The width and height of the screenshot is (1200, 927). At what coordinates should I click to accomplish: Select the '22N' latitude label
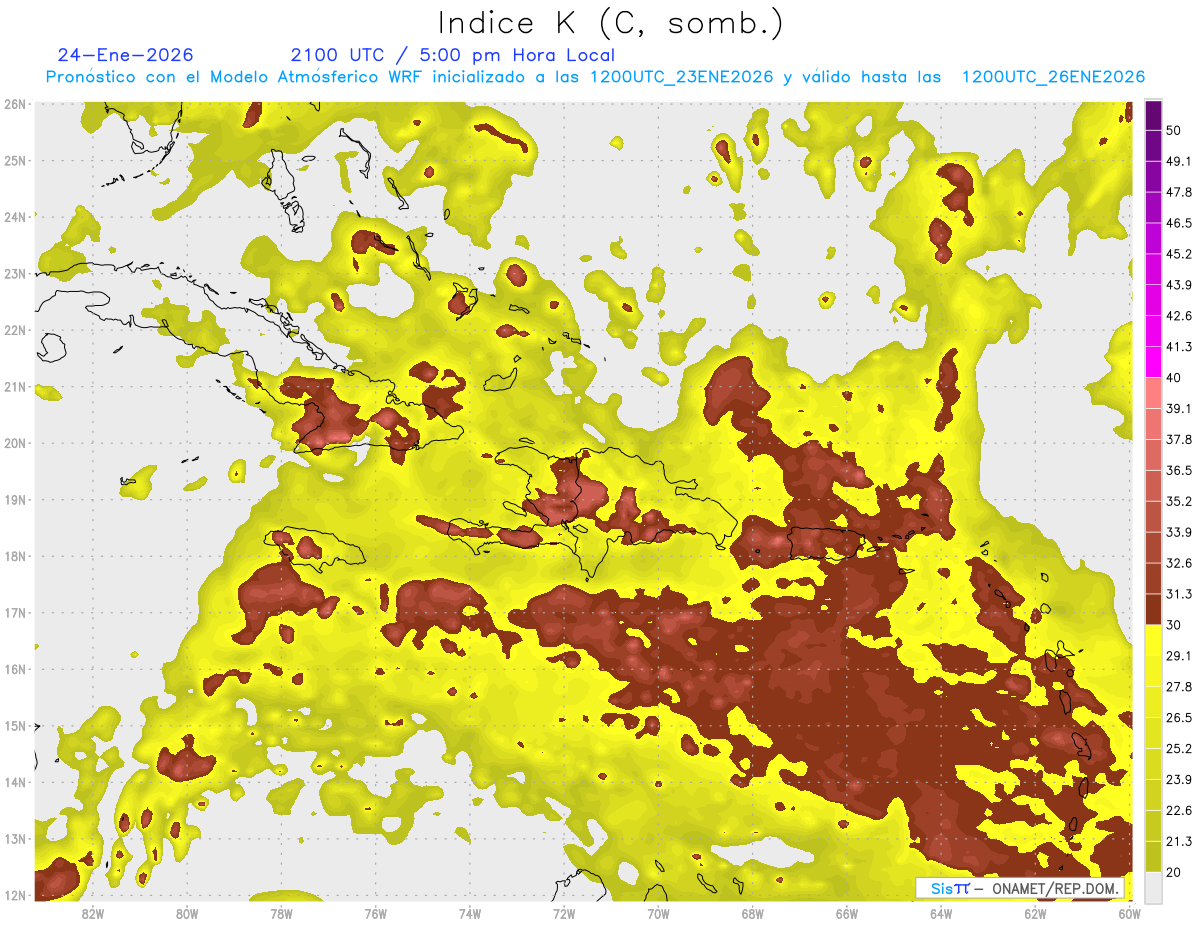pos(15,330)
